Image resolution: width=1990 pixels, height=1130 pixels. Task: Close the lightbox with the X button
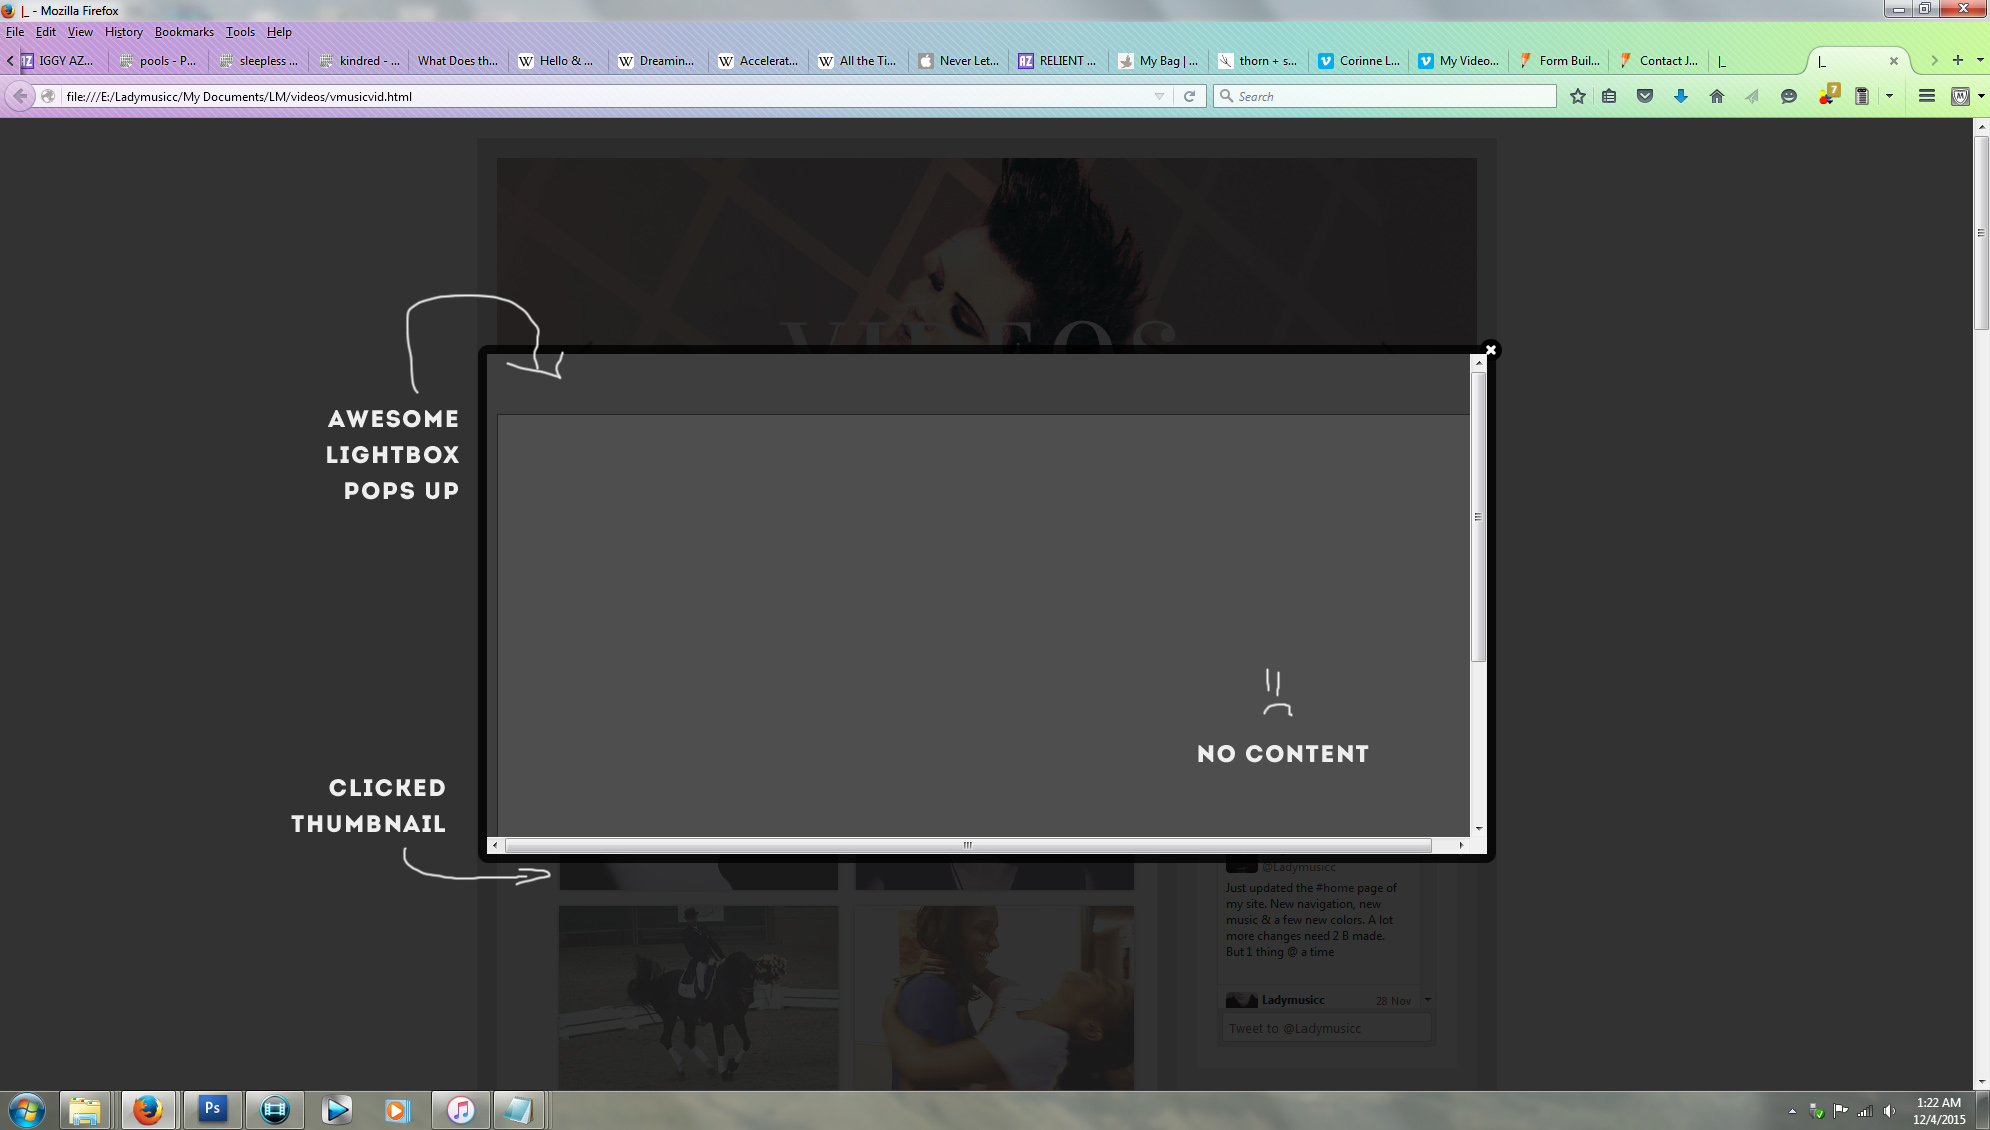point(1491,350)
